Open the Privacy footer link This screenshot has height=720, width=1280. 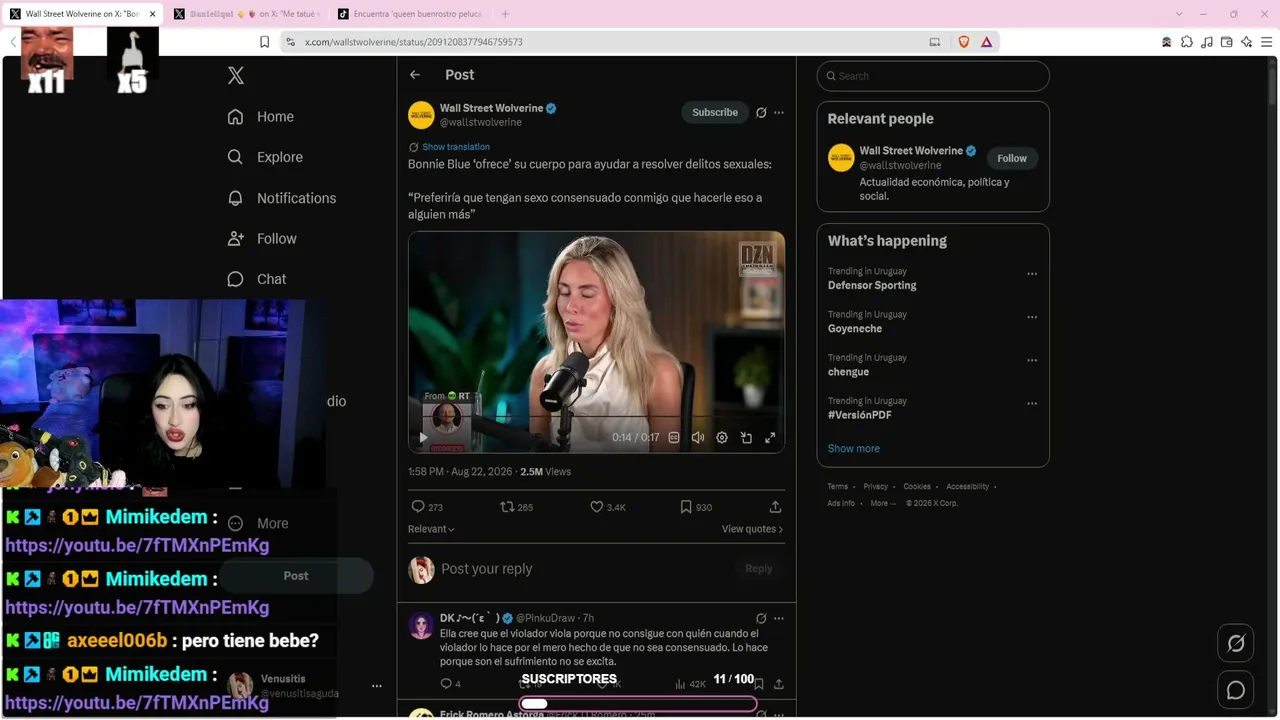coord(875,487)
